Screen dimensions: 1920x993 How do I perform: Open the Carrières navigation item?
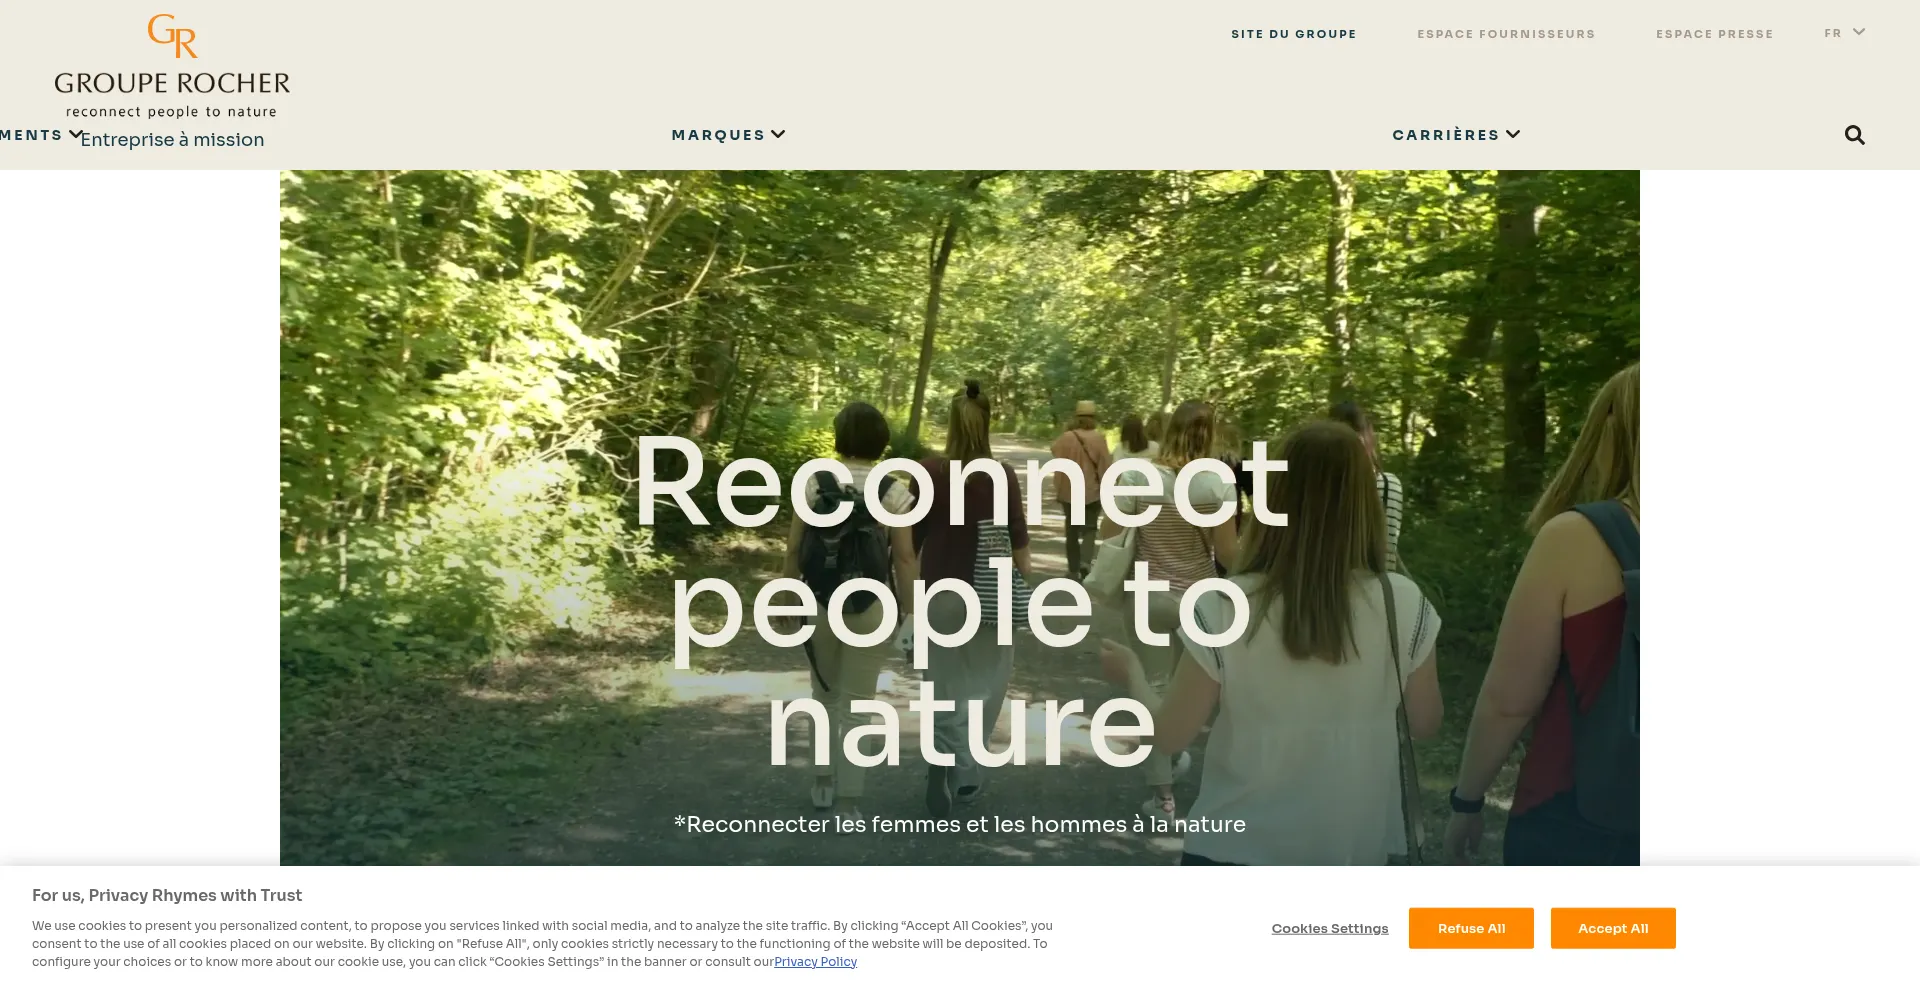click(1445, 135)
